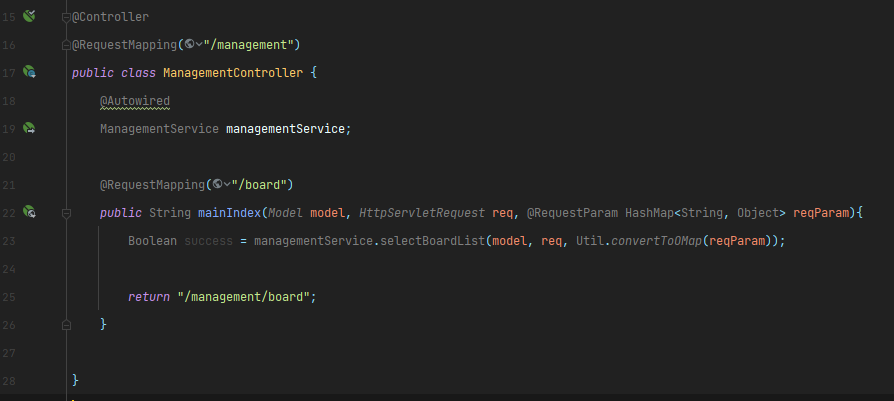Click the fold end marker on line 26
The height and width of the screenshot is (401, 894).
[66, 325]
